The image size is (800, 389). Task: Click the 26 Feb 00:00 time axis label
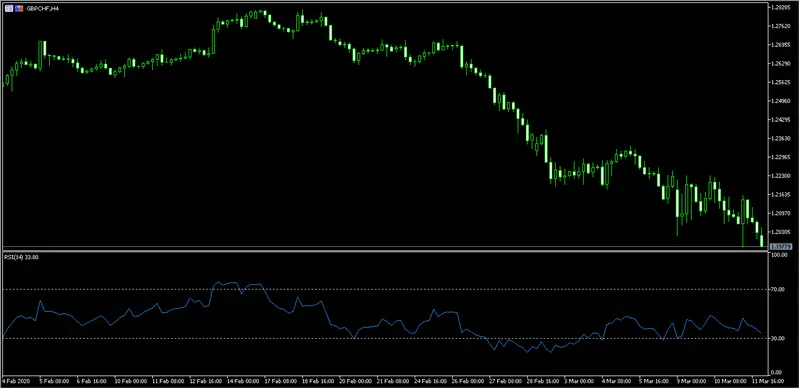[468, 381]
